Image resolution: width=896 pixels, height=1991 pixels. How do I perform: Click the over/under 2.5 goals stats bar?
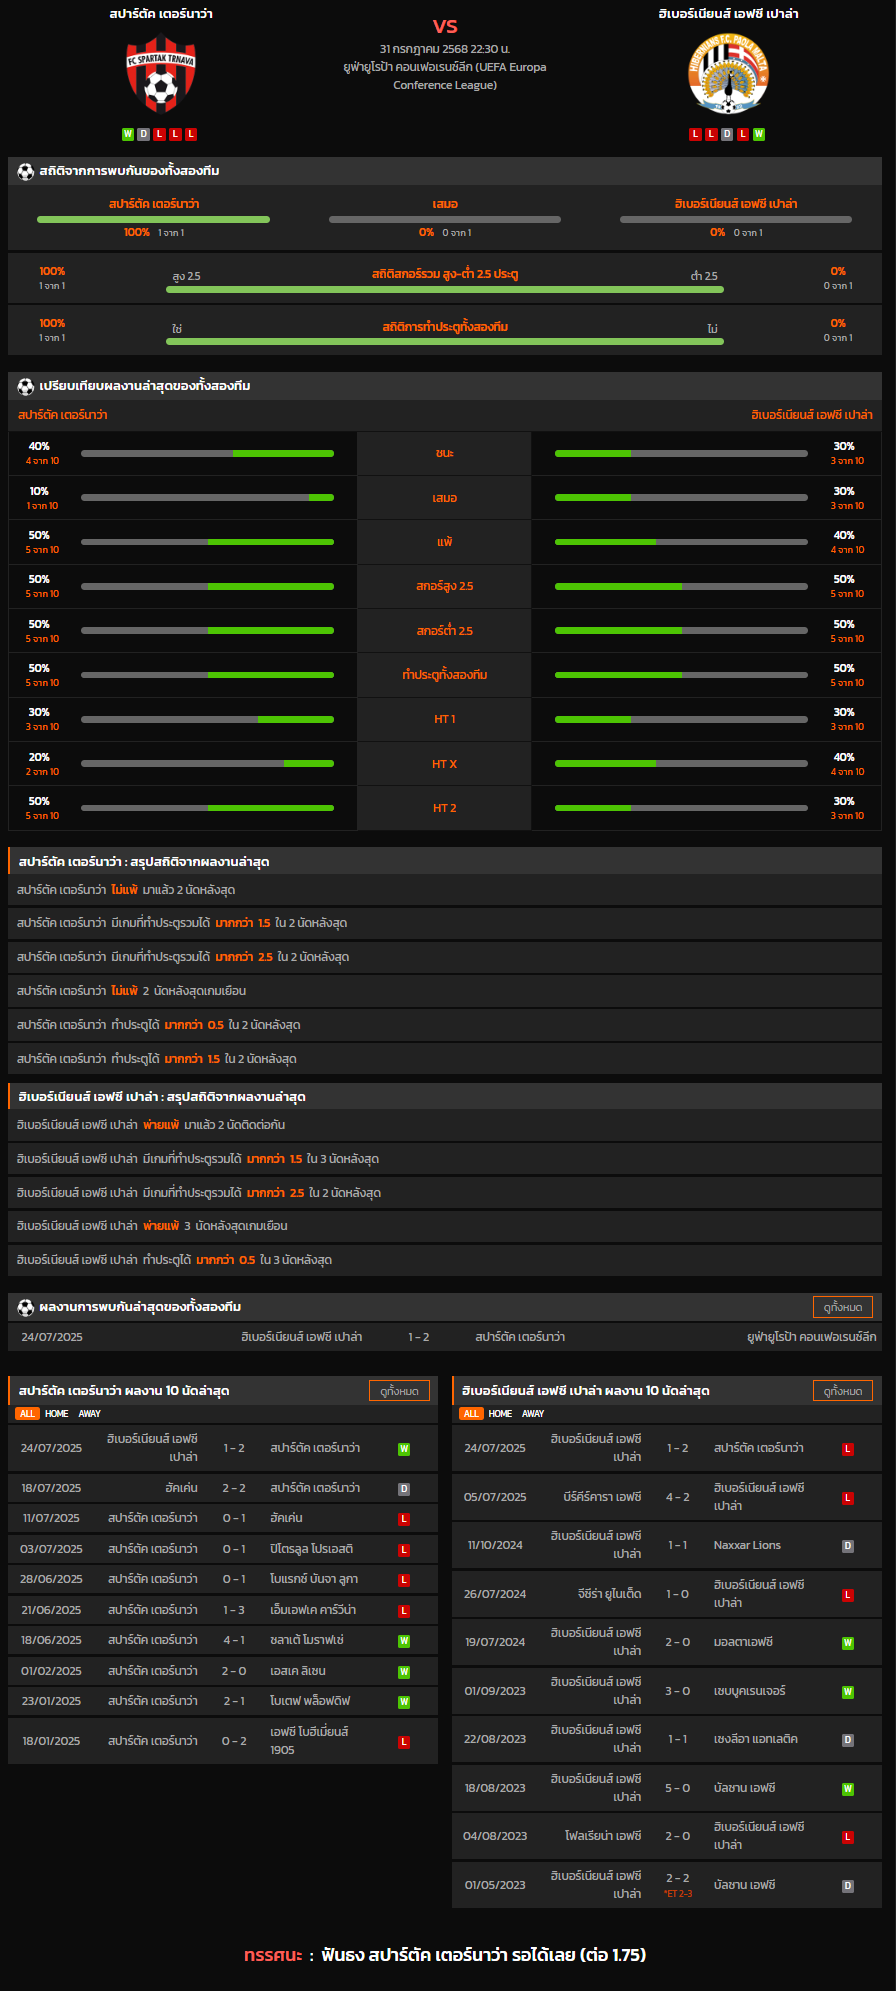(x=445, y=289)
